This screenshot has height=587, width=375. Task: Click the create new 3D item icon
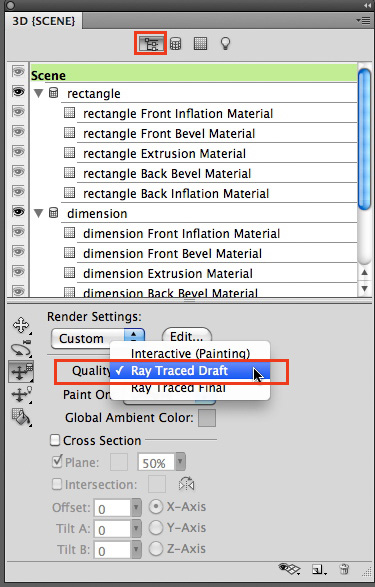318,570
